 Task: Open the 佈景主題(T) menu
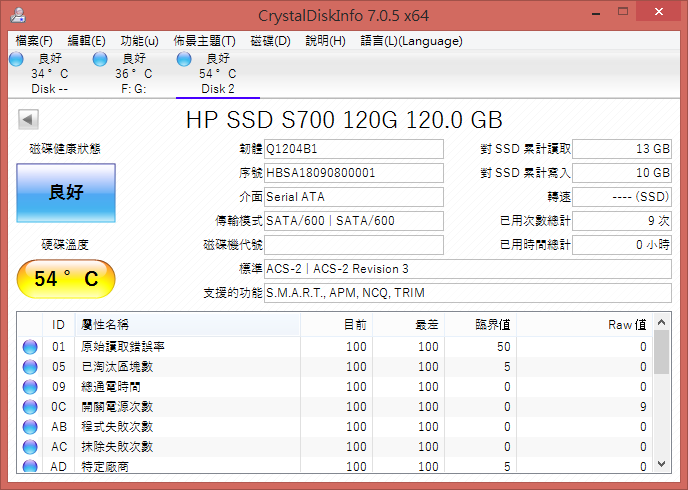tap(204, 41)
